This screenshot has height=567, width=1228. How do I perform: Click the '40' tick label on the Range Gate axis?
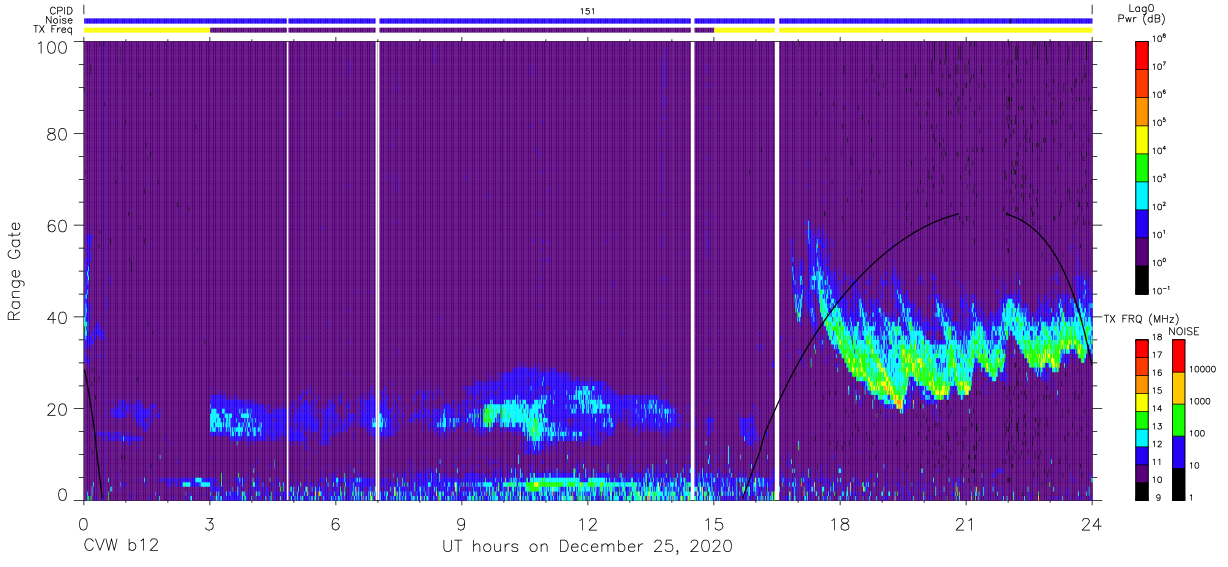(58, 317)
